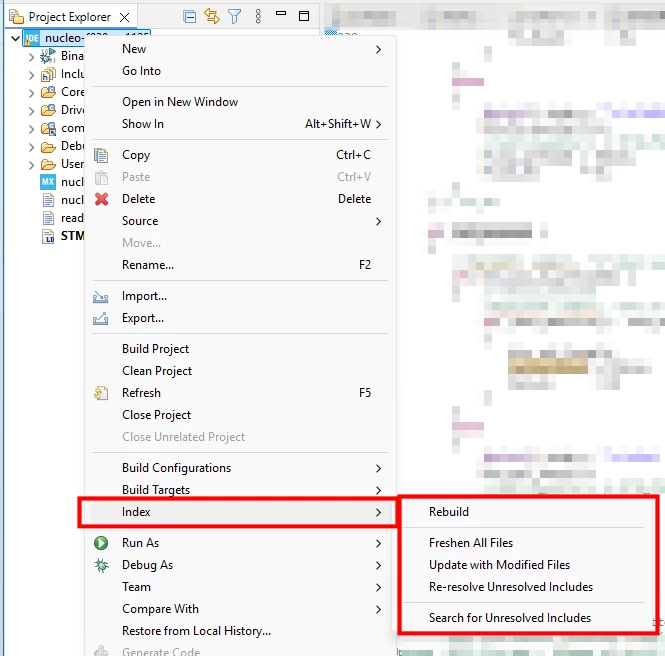Close the Project Explorer tab
Image resolution: width=665 pixels, height=656 pixels.
124,17
